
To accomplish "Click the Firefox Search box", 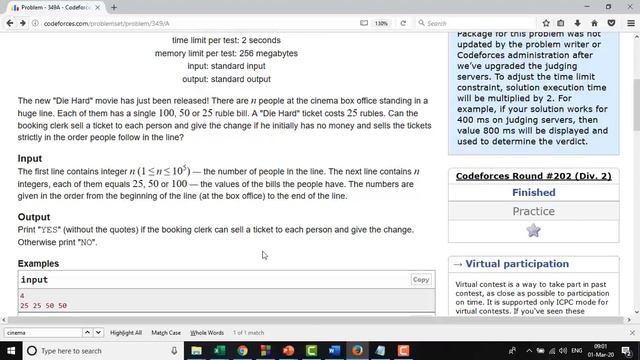I will tap(476, 23).
